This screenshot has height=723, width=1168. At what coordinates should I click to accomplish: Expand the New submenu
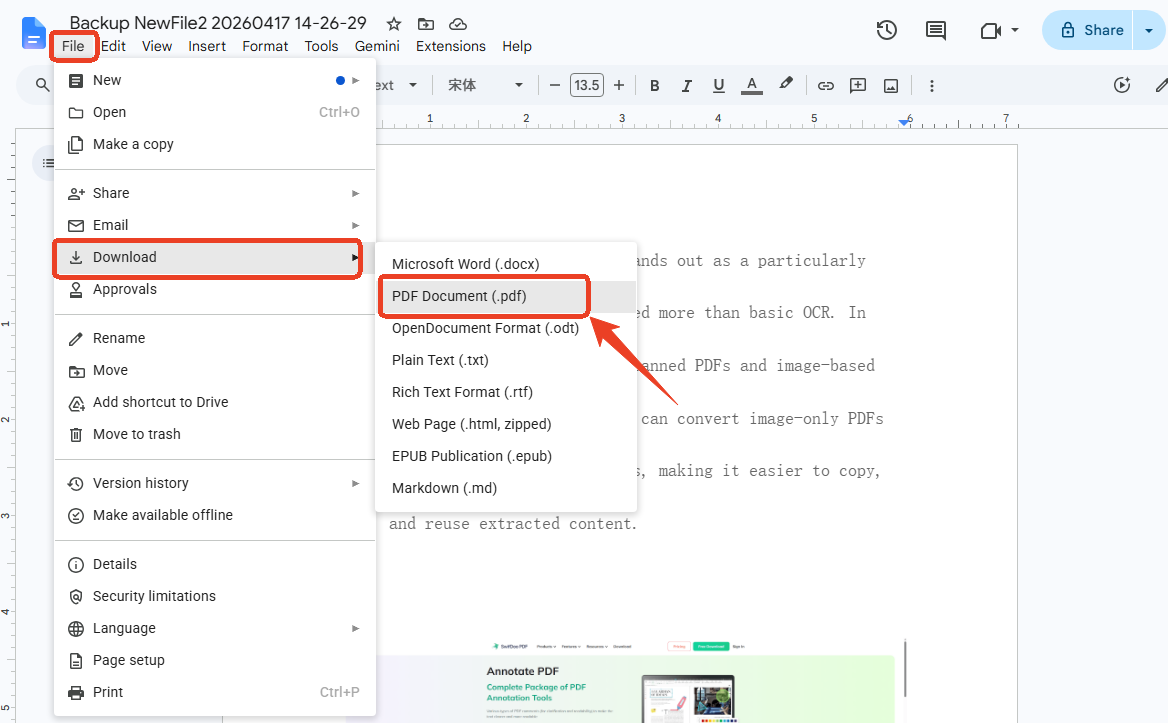coord(215,80)
